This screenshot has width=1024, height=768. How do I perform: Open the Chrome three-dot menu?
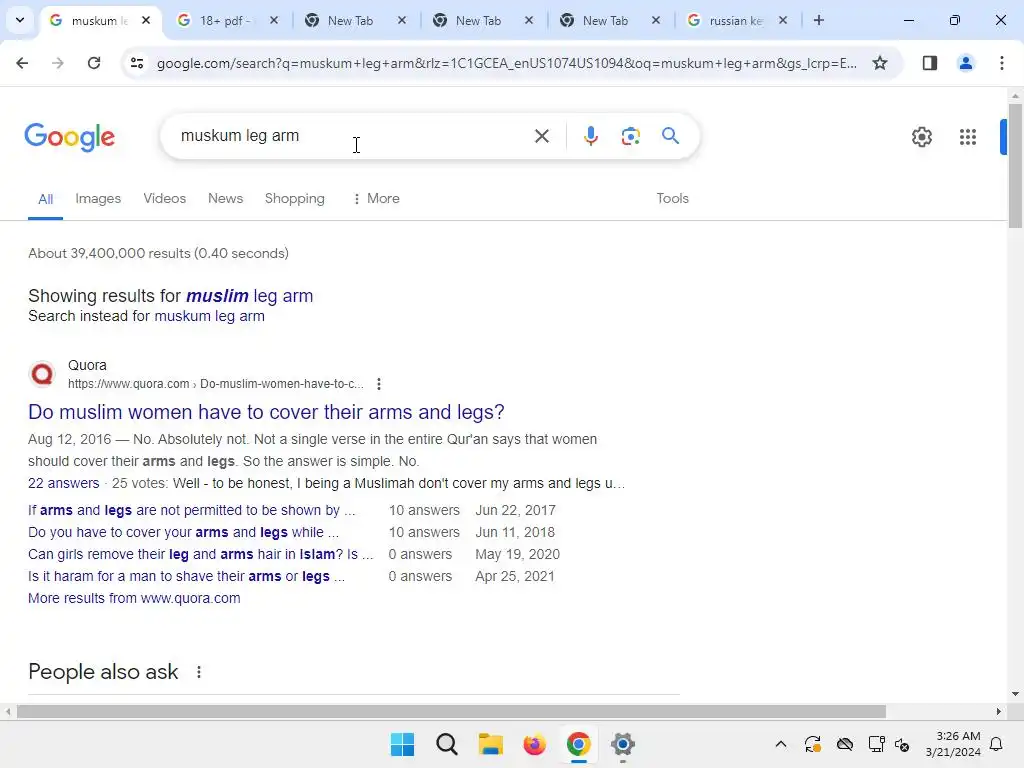pos(1001,63)
